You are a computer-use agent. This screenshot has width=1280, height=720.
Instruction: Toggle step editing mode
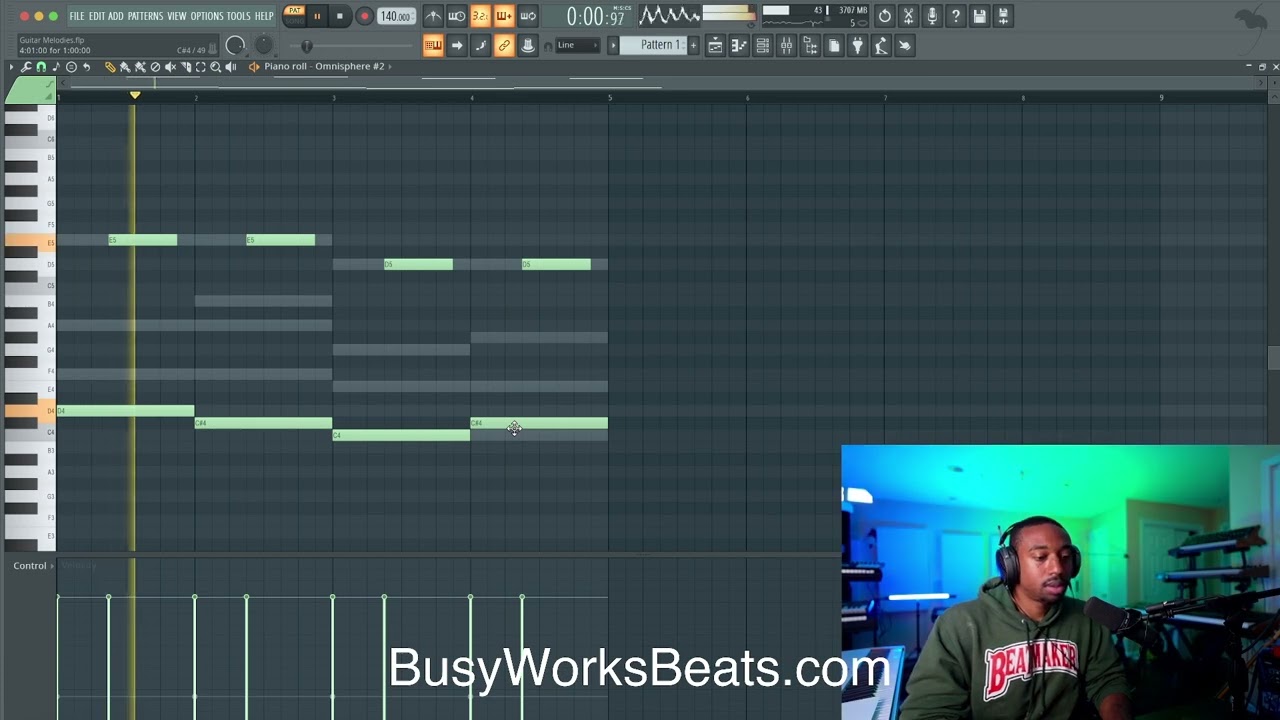(480, 45)
